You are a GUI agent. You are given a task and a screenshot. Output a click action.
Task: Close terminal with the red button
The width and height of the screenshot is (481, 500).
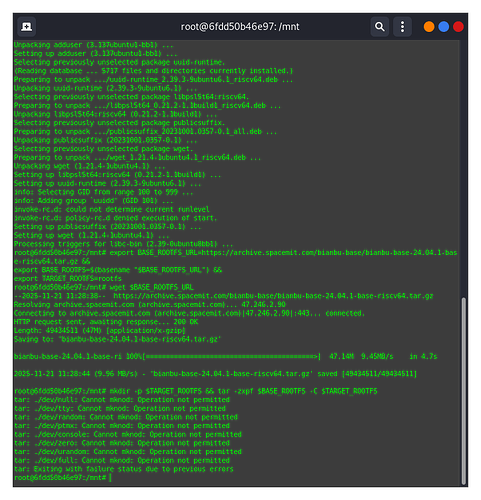(x=458, y=27)
